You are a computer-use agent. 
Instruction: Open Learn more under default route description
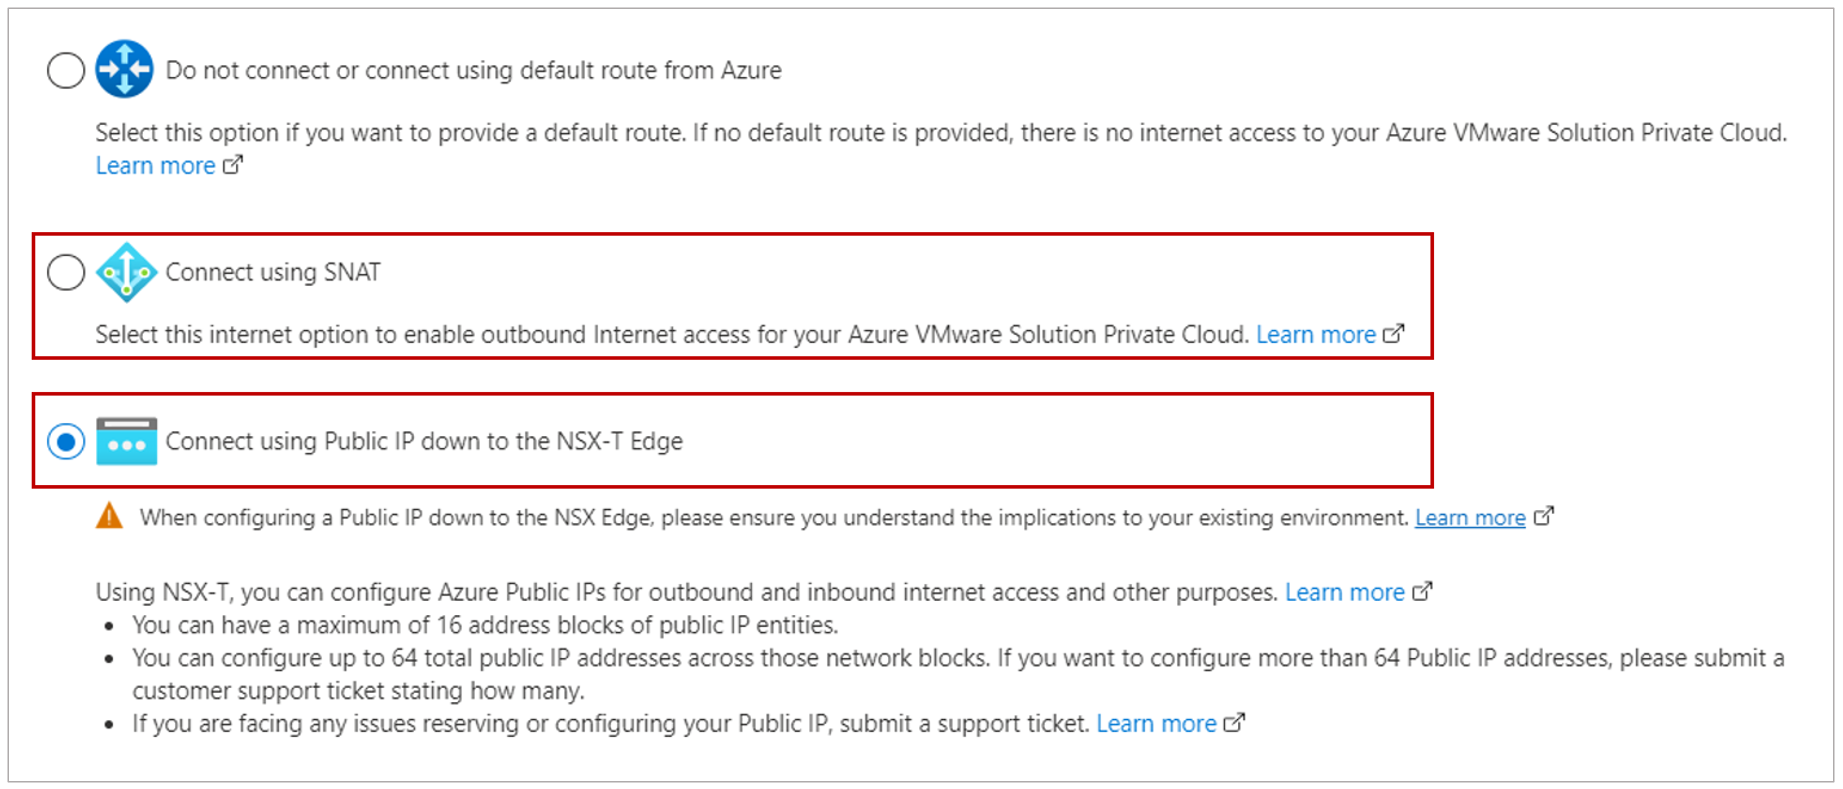tap(155, 165)
